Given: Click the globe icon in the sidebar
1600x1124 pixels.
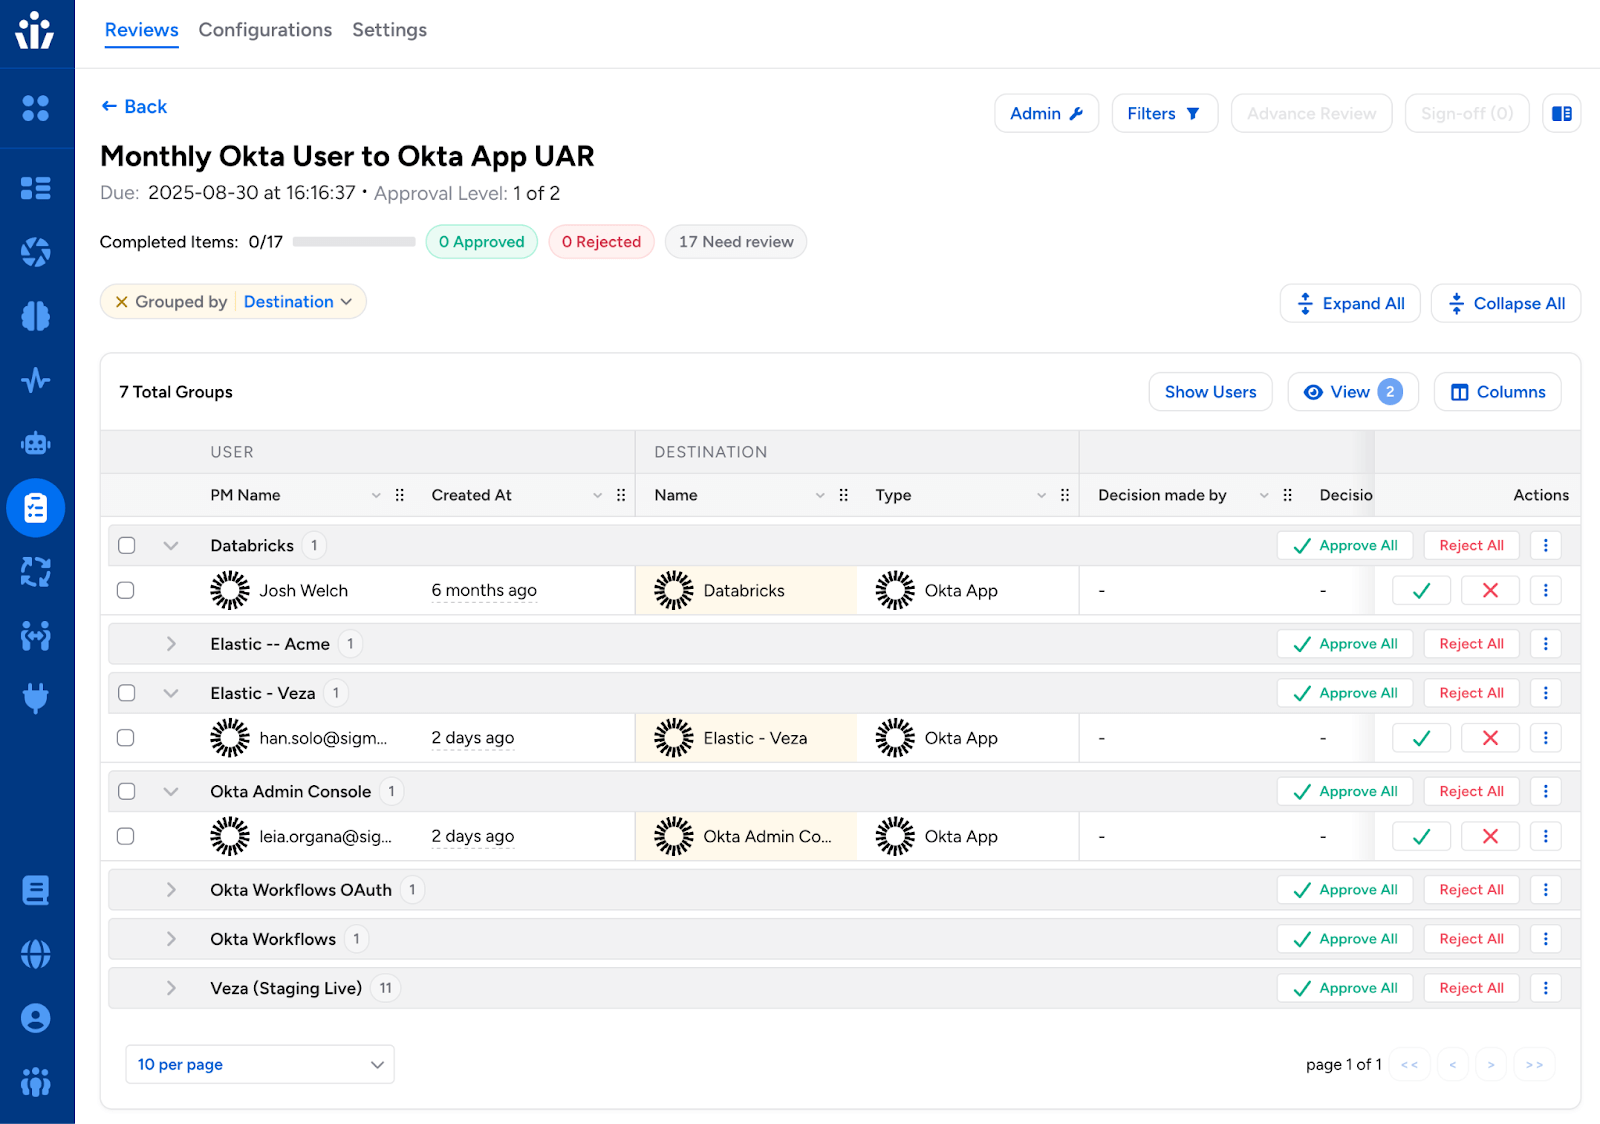Looking at the screenshot, I should [36, 954].
